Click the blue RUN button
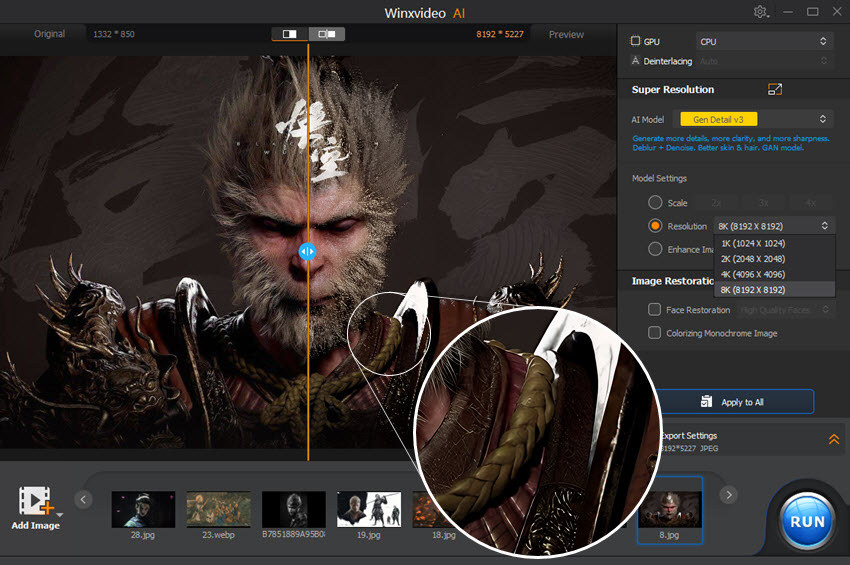 coord(807,521)
